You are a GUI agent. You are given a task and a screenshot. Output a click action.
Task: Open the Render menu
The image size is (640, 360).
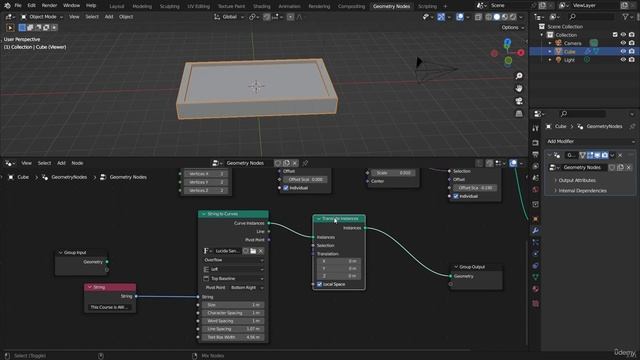point(49,6)
